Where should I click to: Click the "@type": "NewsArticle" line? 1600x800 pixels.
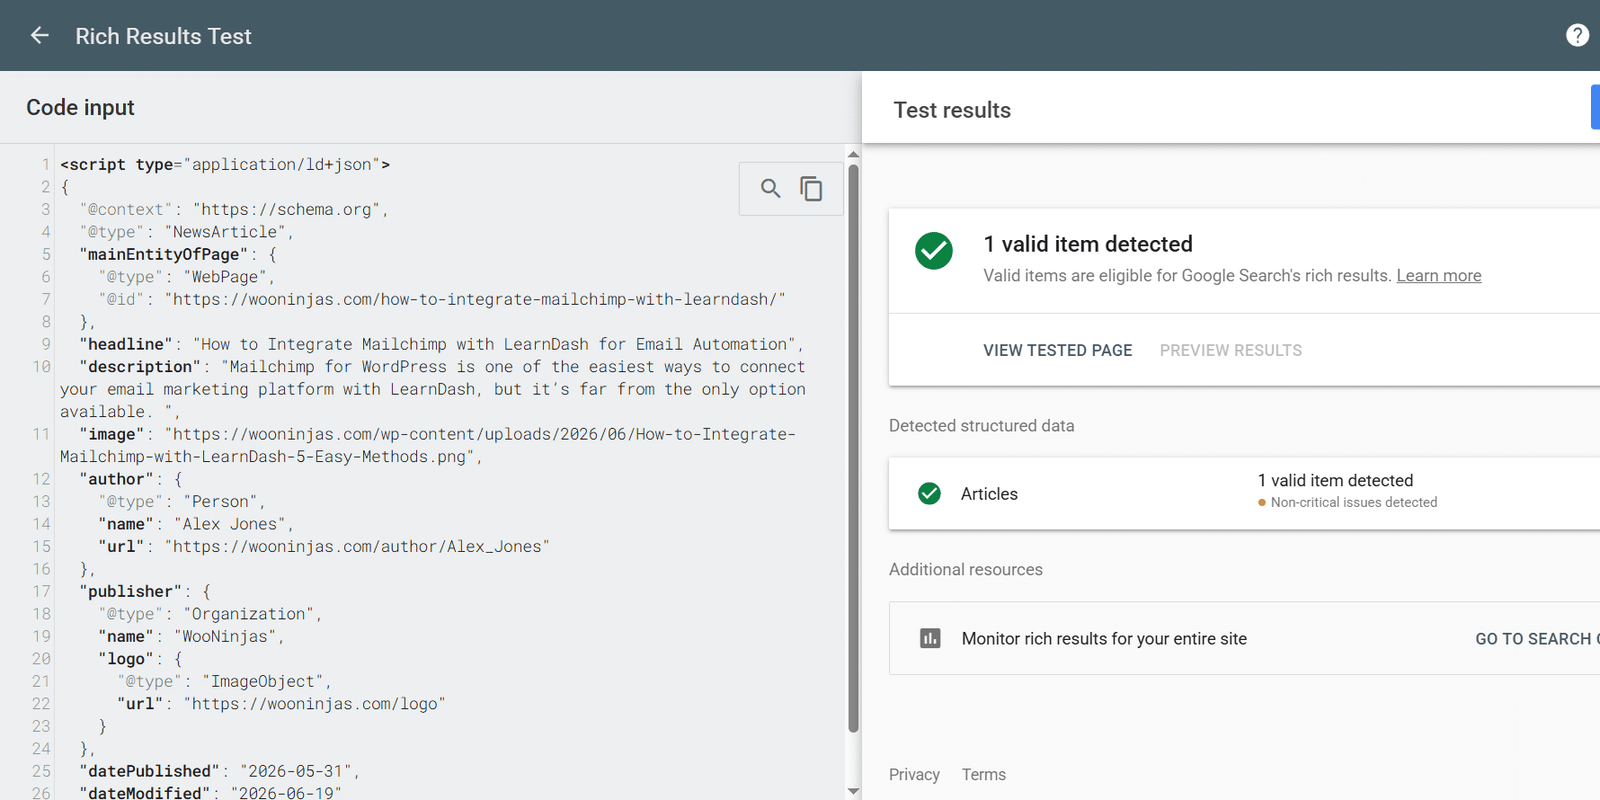point(186,232)
